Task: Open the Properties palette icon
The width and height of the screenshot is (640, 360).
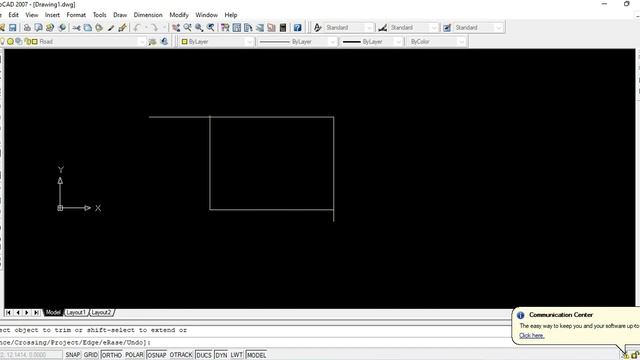Action: tap(225, 28)
